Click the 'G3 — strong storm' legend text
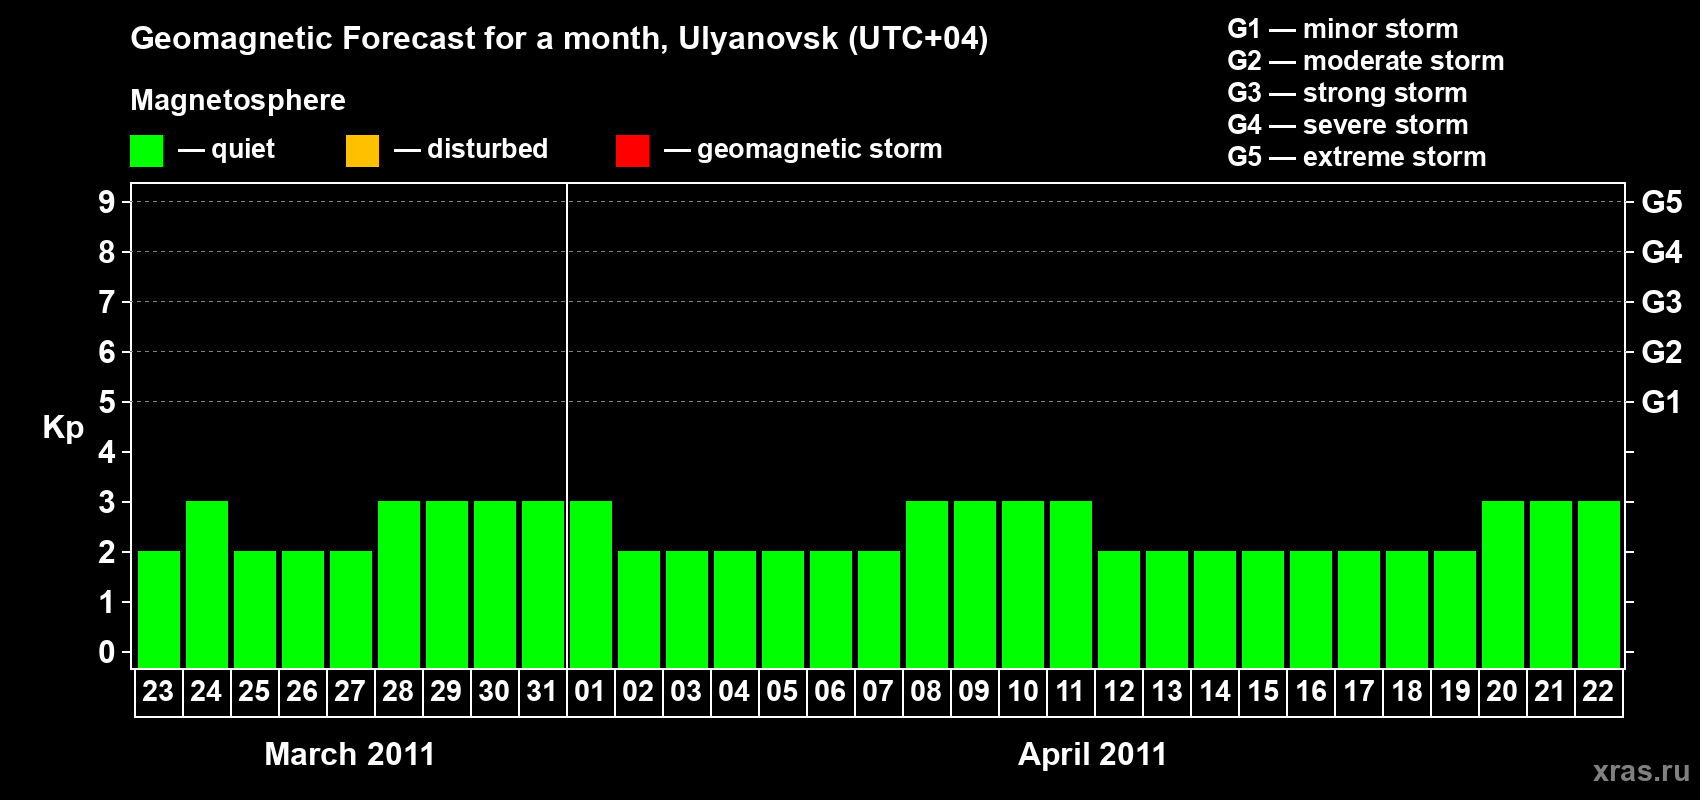 (1348, 93)
